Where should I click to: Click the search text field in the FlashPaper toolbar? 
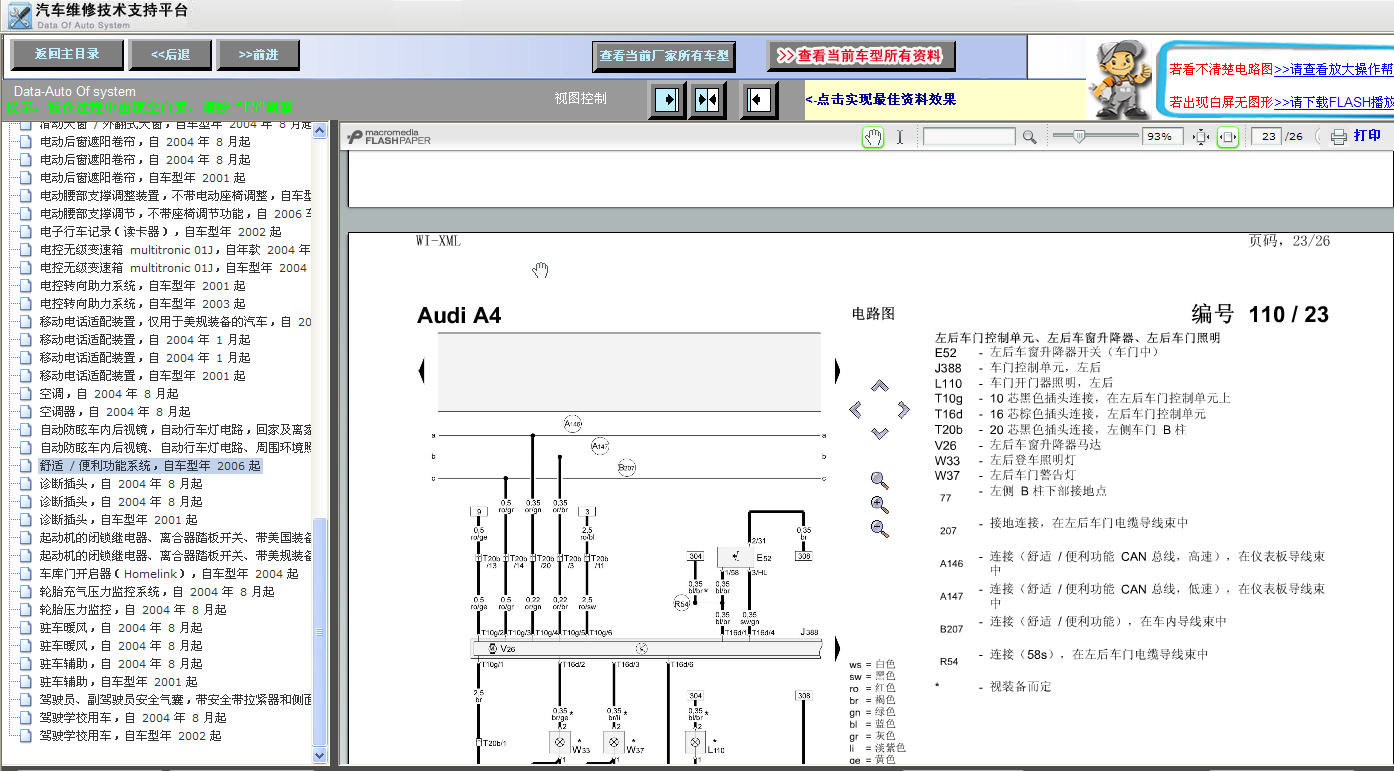coord(969,137)
